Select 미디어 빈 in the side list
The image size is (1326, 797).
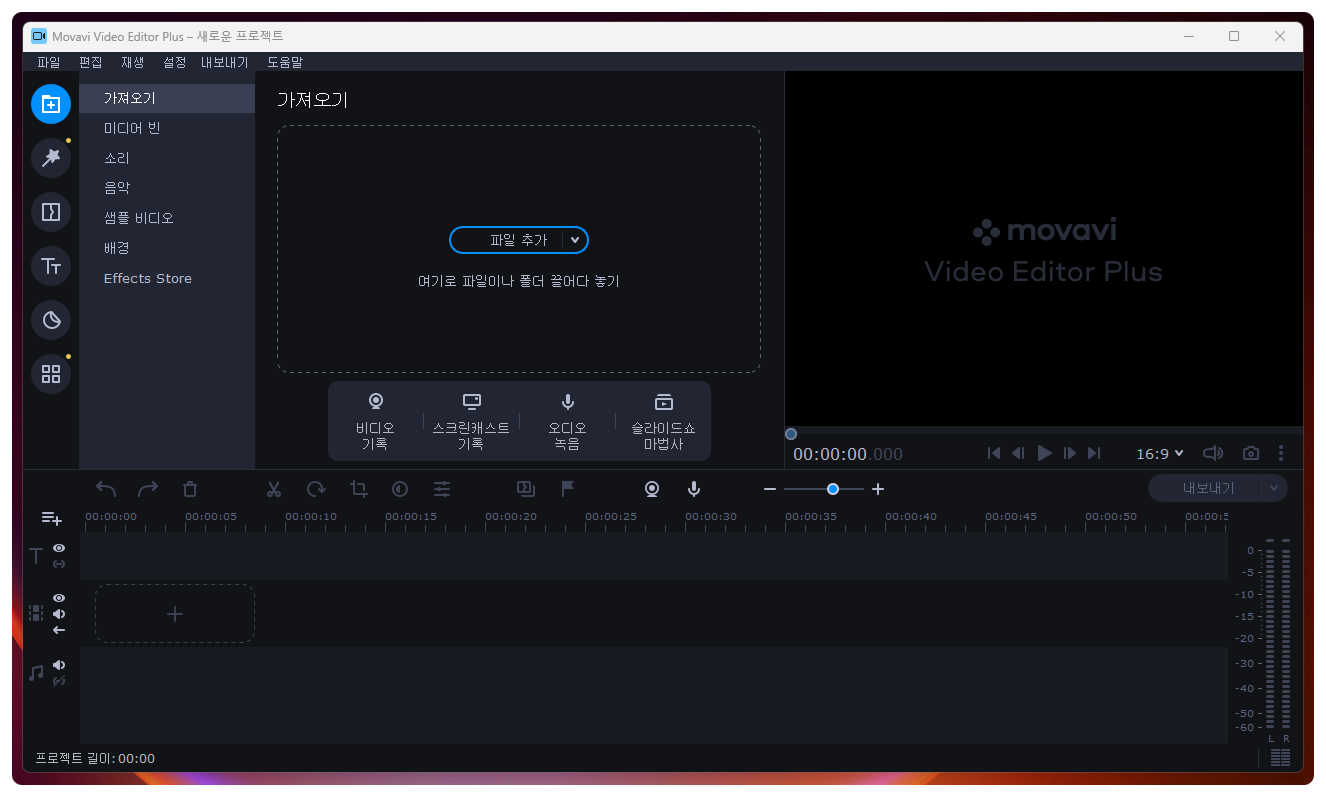(x=167, y=128)
